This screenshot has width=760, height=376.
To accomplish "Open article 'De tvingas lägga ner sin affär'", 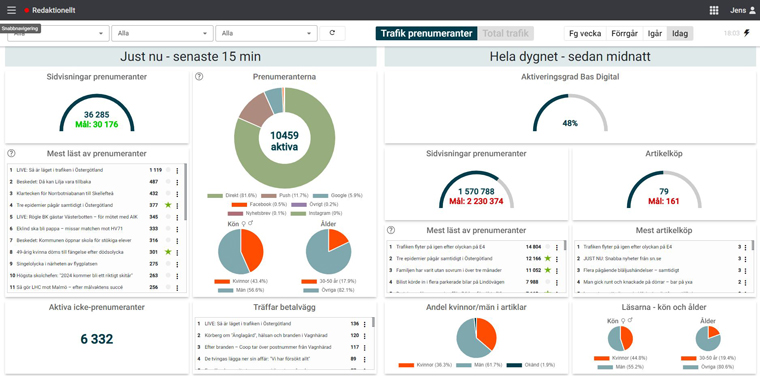I will 257,359.
